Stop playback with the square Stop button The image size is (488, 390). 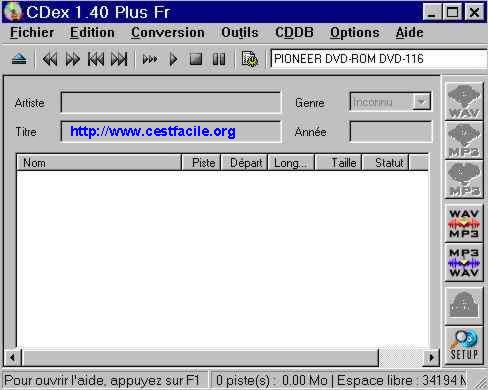196,60
